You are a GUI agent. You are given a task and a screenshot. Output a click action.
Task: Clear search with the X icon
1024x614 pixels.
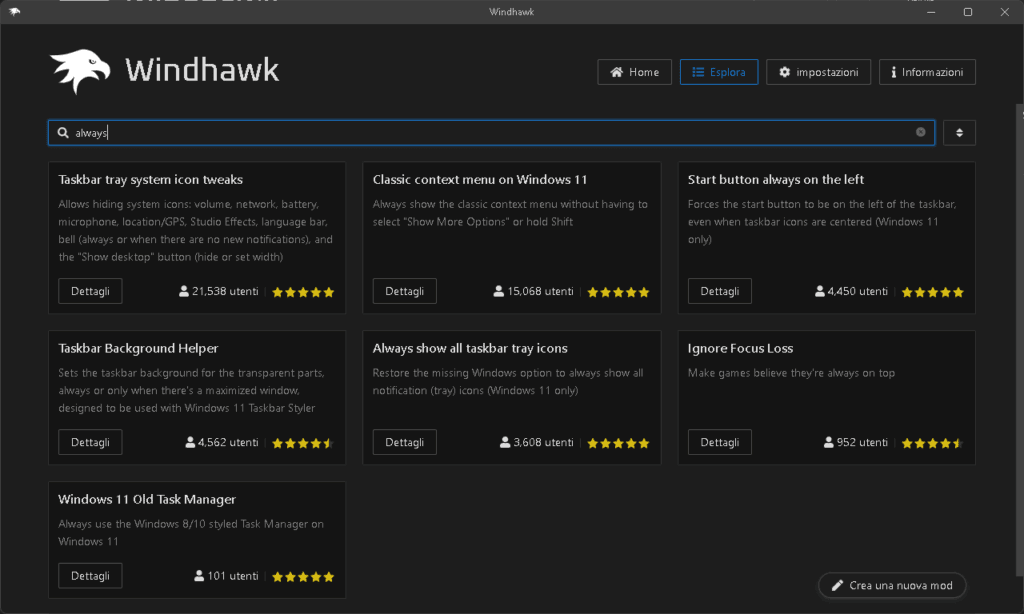[920, 132]
